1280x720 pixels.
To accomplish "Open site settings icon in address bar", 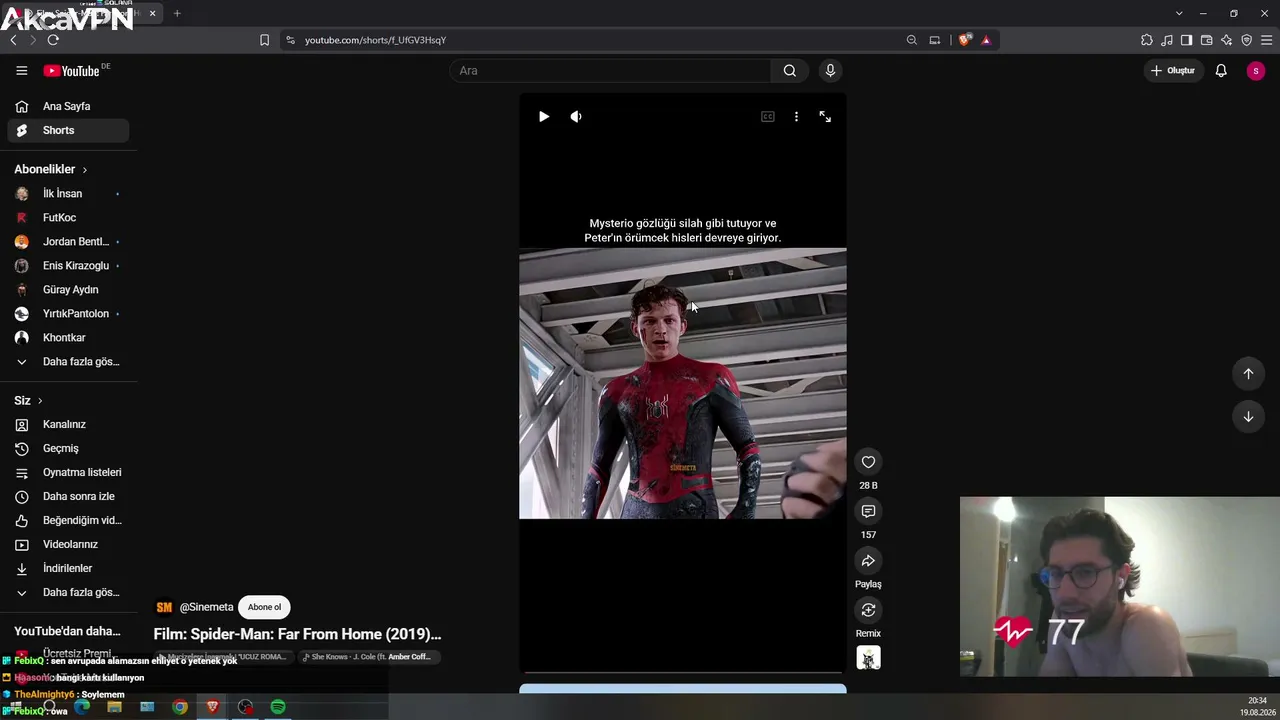I will pos(290,40).
